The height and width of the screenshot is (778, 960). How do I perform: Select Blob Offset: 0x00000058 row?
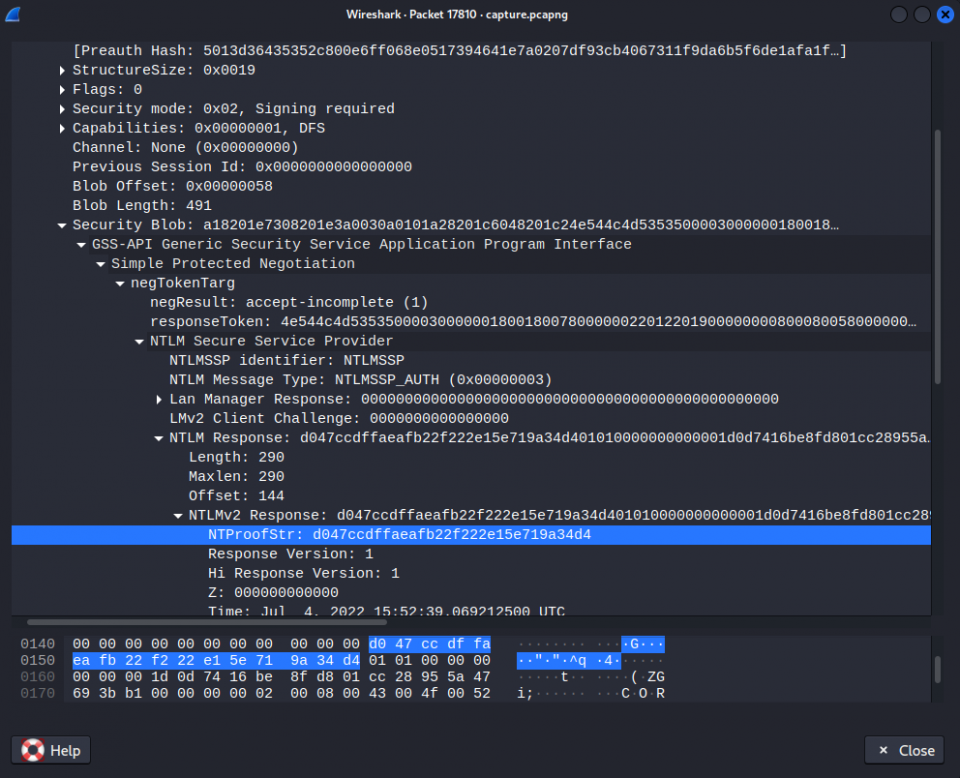(x=172, y=186)
